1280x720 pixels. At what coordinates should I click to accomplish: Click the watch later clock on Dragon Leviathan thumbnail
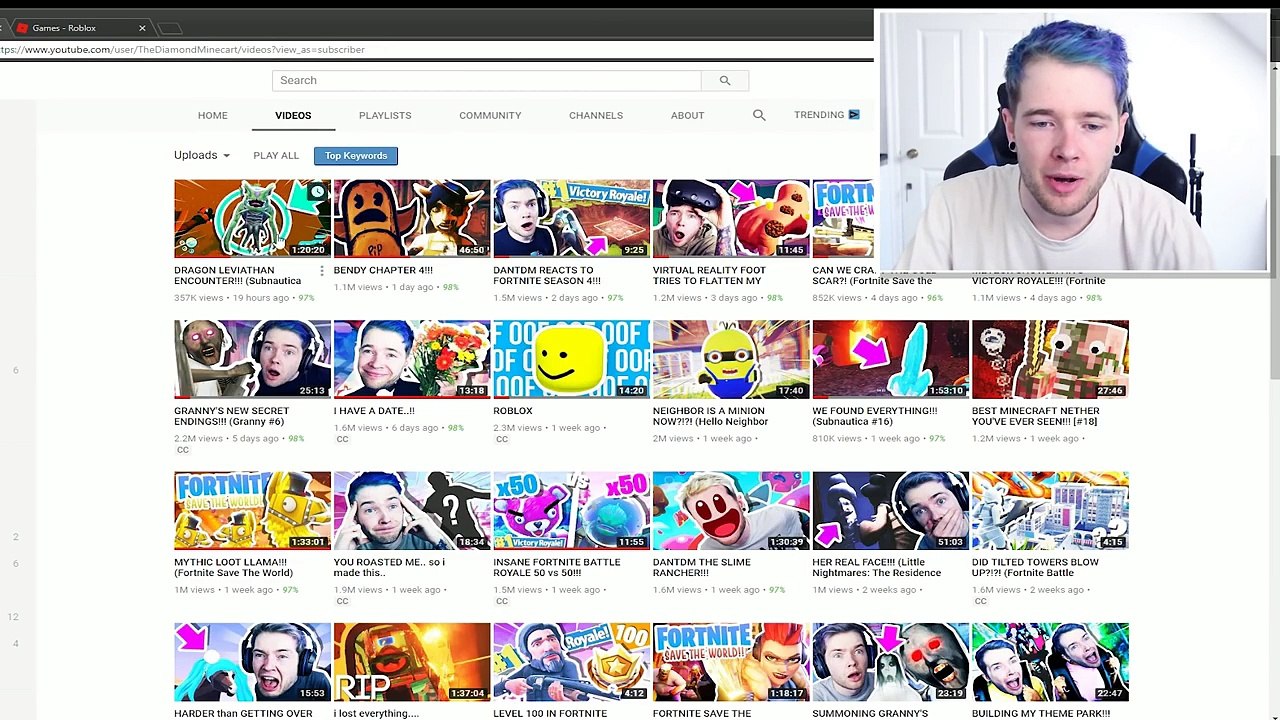pyautogui.click(x=317, y=192)
